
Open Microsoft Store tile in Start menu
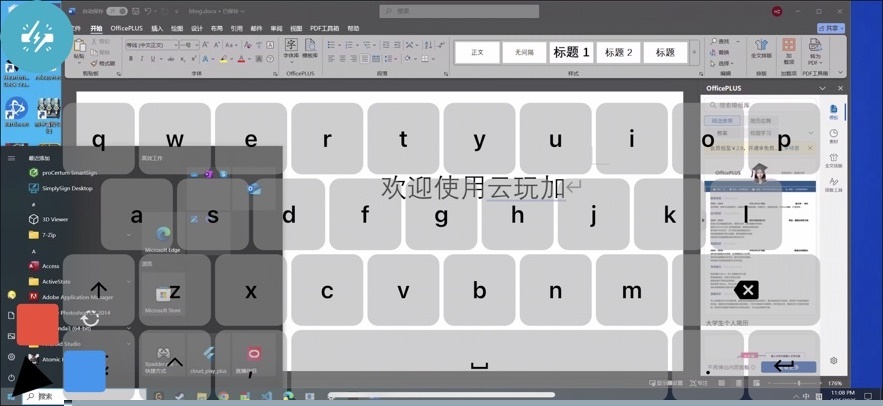tap(162, 296)
